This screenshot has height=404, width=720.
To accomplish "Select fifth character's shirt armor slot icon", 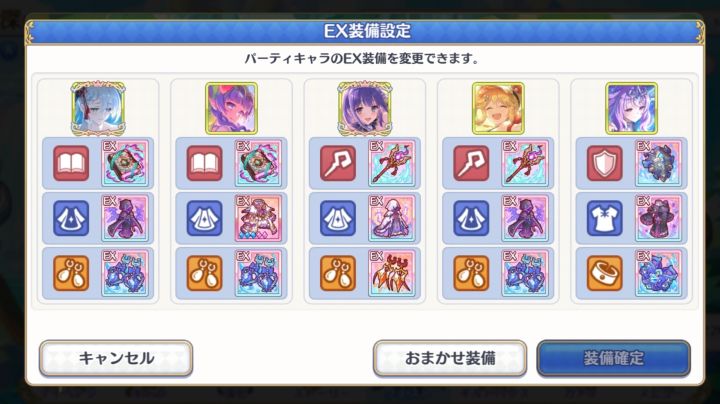I will (605, 218).
